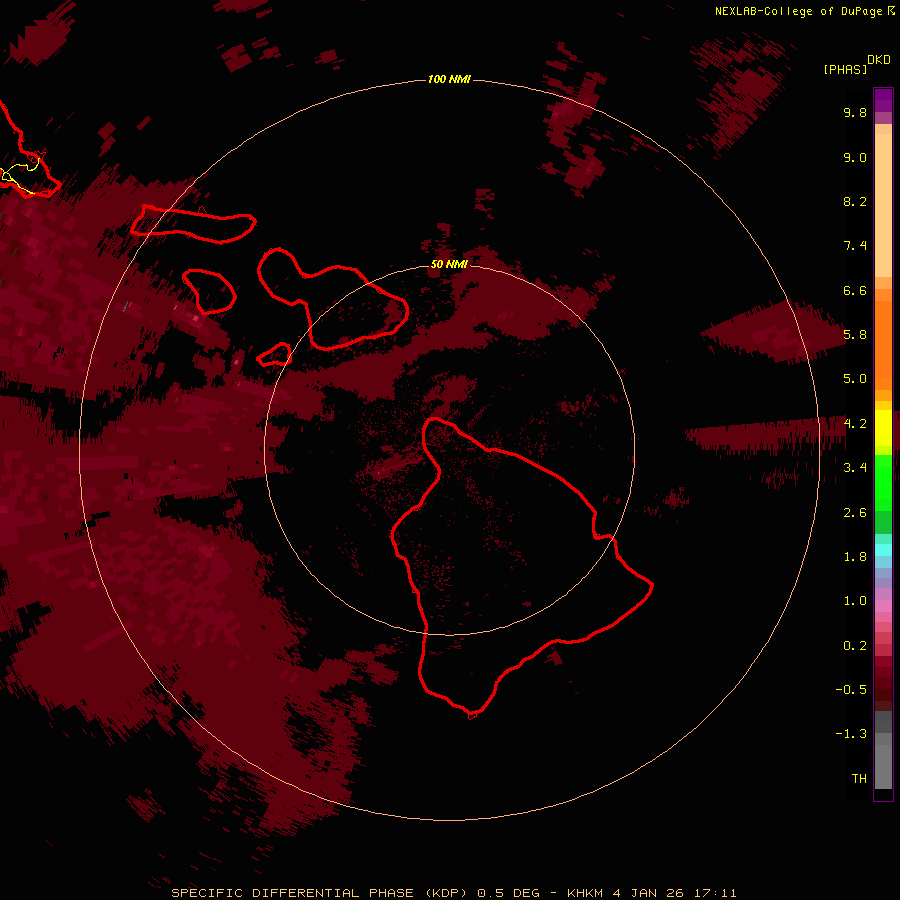Pick the bright green band of the color bar

point(883,482)
